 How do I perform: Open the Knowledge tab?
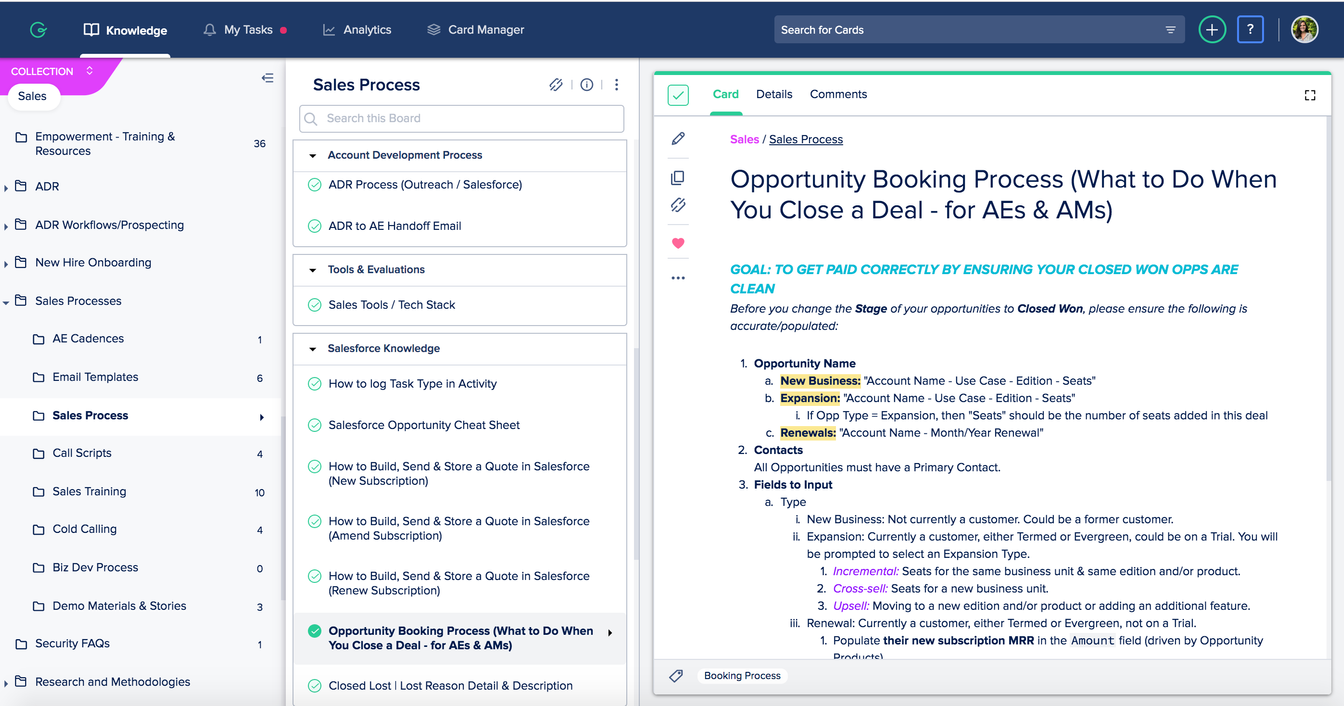(125, 30)
